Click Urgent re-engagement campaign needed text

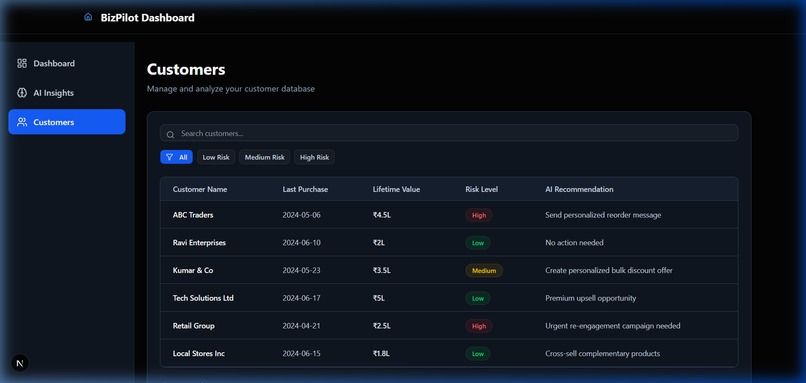(613, 326)
